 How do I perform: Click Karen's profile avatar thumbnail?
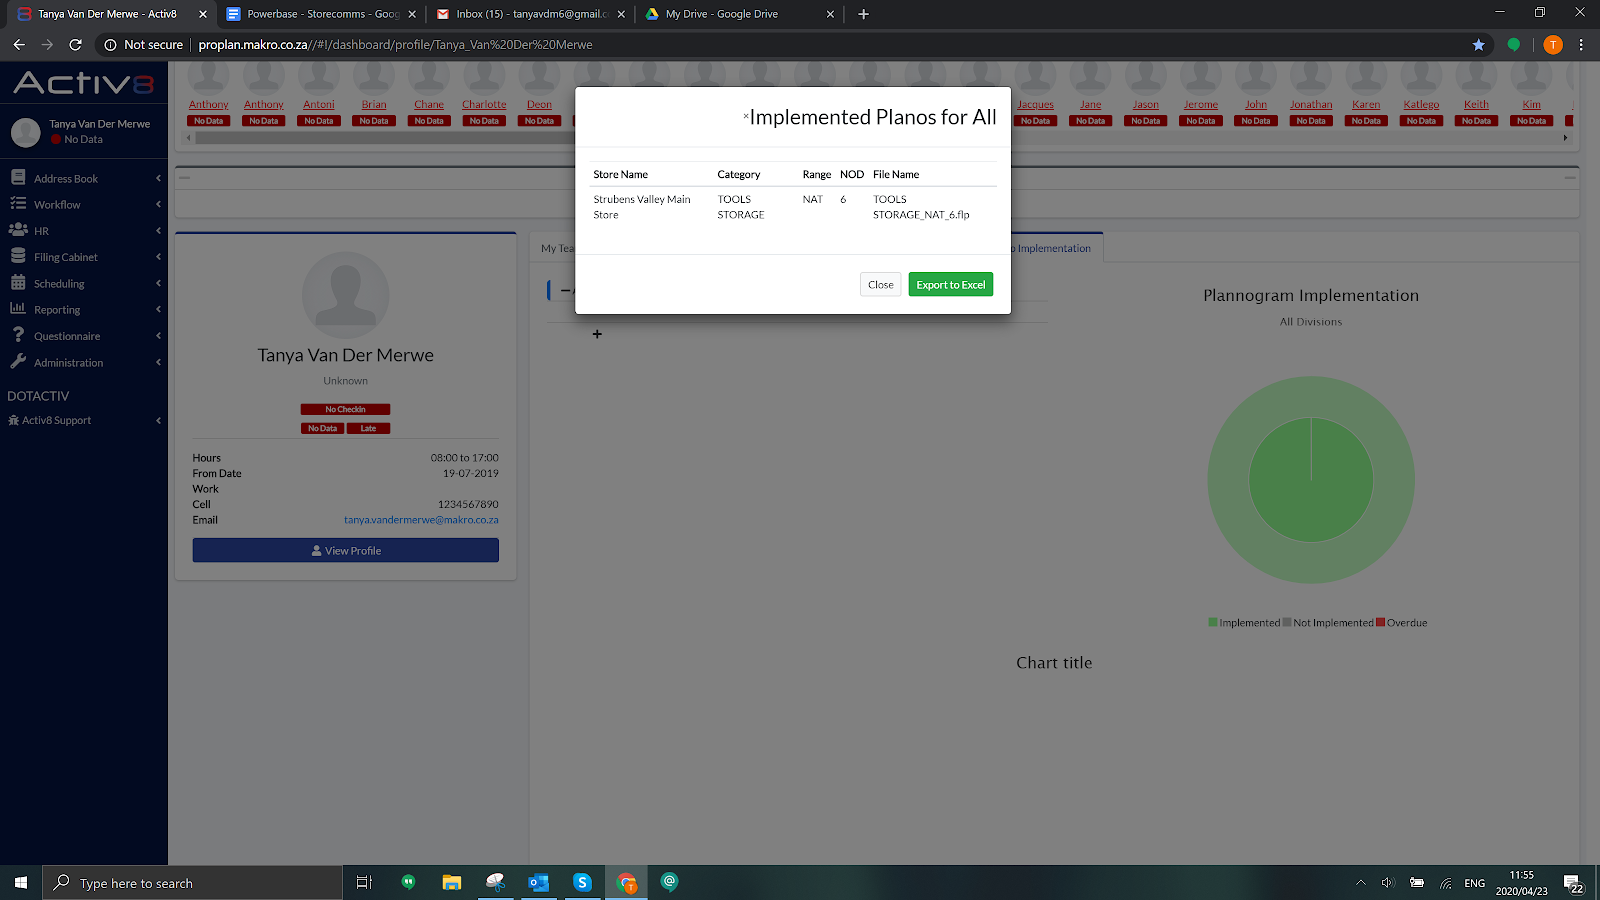1366,77
